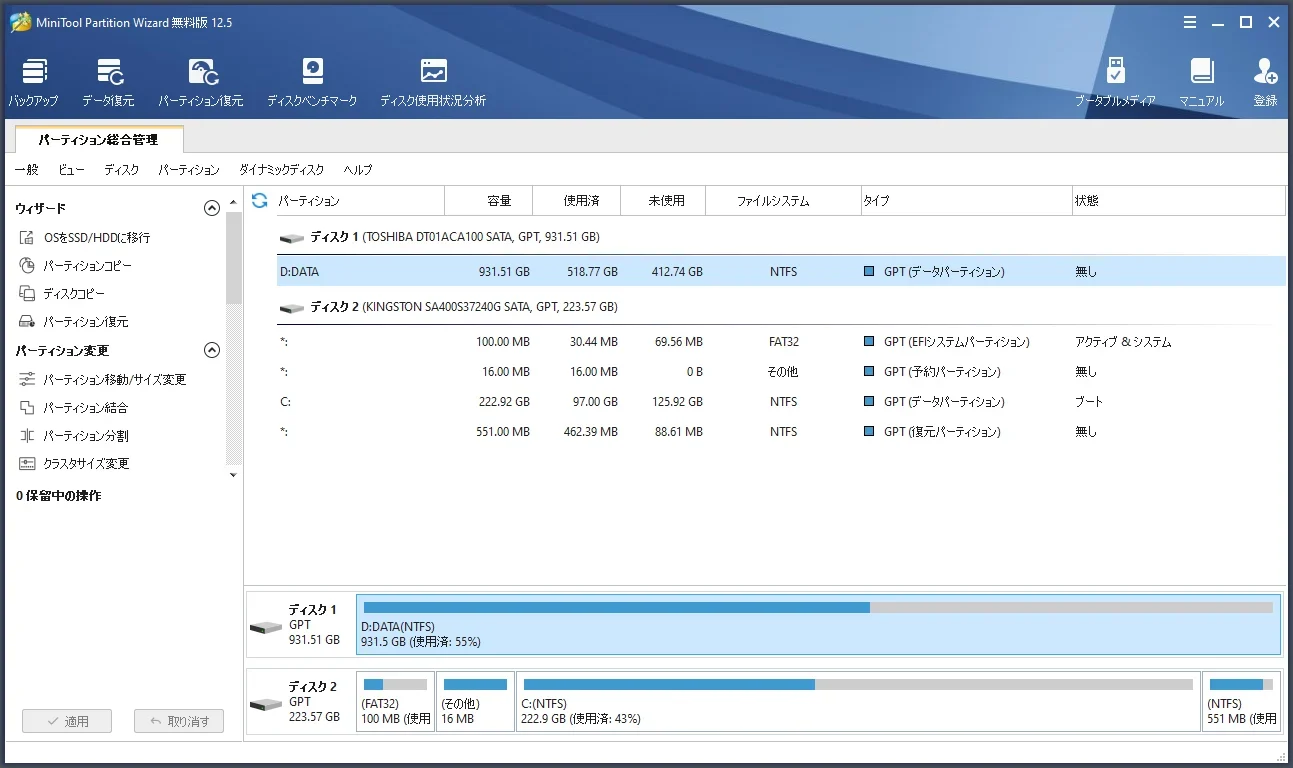Select the 16.00 MB reserved partition row
This screenshot has width=1293, height=768.
[781, 372]
